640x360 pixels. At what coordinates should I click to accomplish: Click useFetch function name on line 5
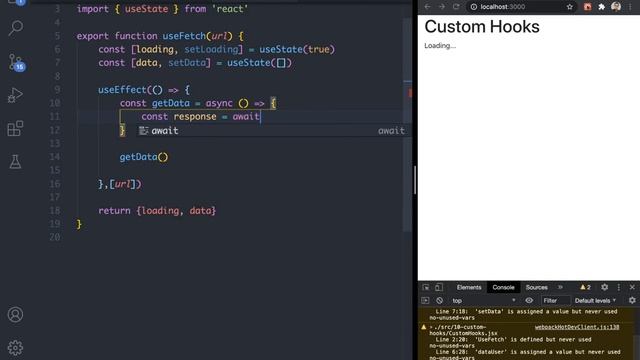184,36
